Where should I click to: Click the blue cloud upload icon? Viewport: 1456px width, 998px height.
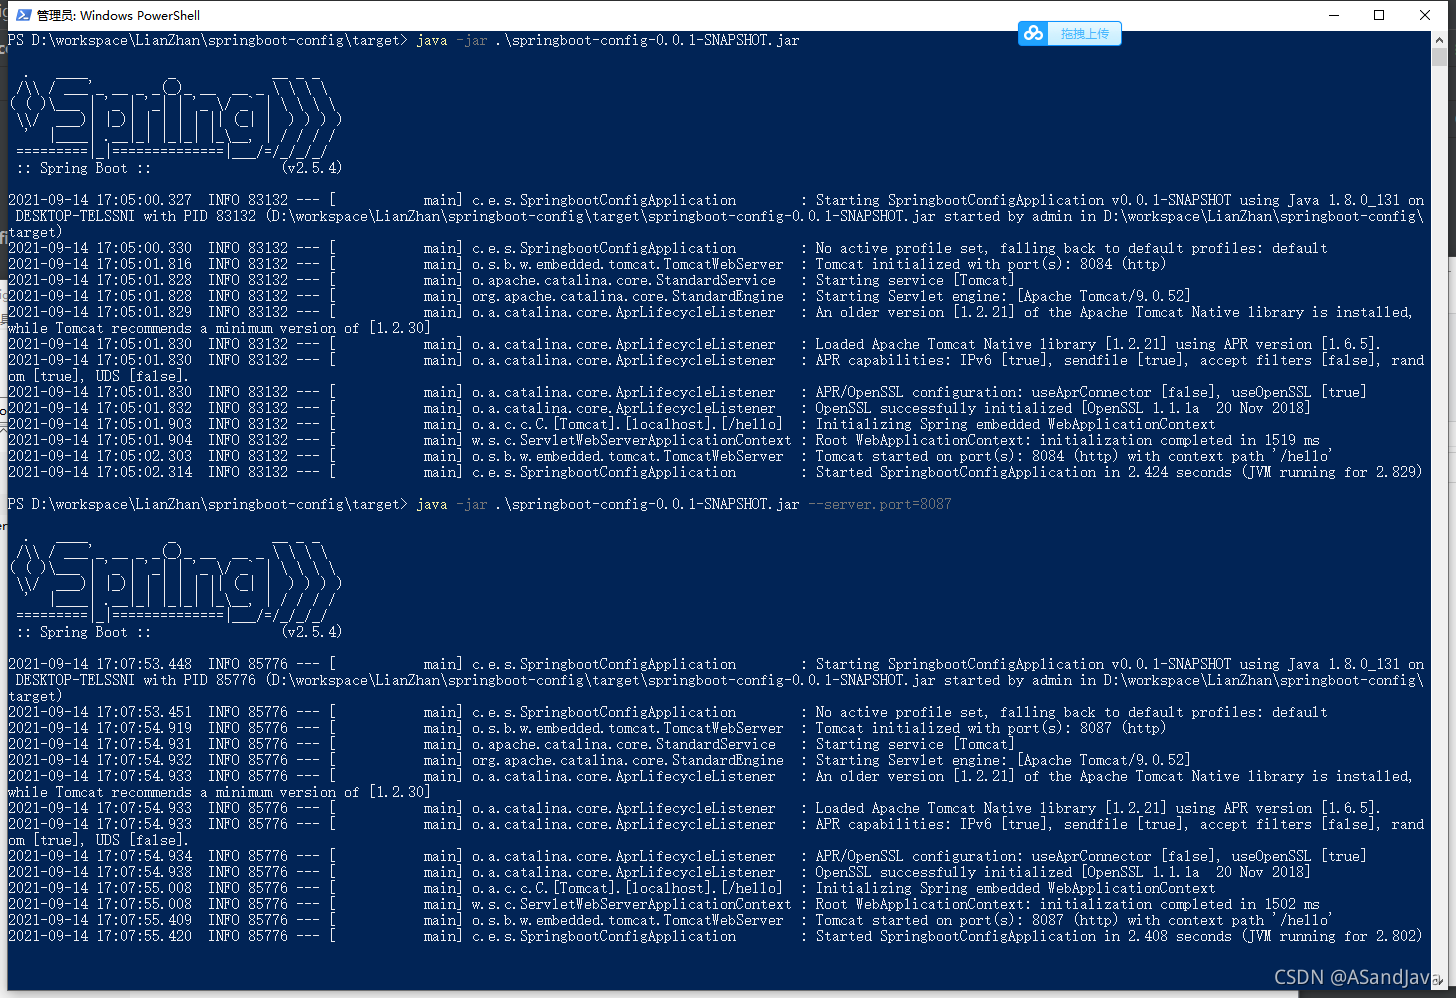pyautogui.click(x=1033, y=33)
